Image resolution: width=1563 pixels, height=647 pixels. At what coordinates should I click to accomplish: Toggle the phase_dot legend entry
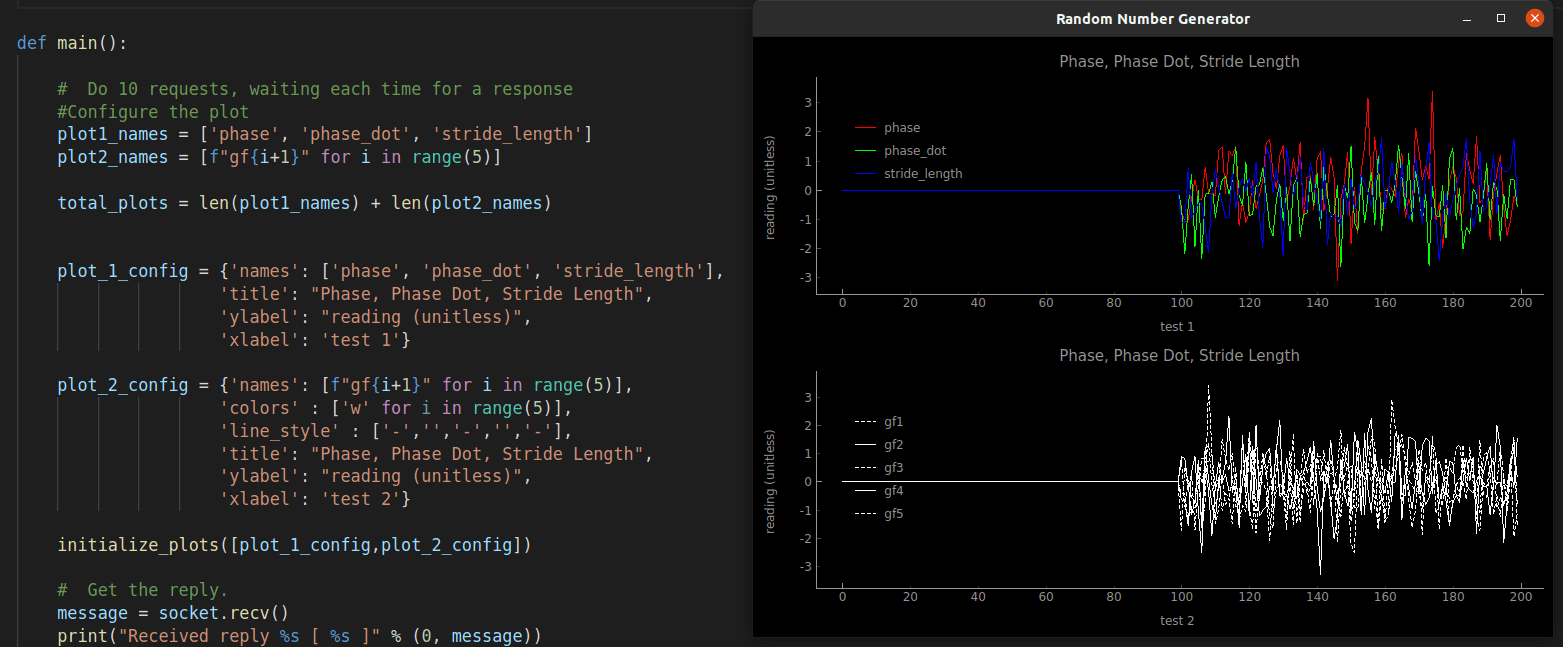pyautogui.click(x=914, y=151)
